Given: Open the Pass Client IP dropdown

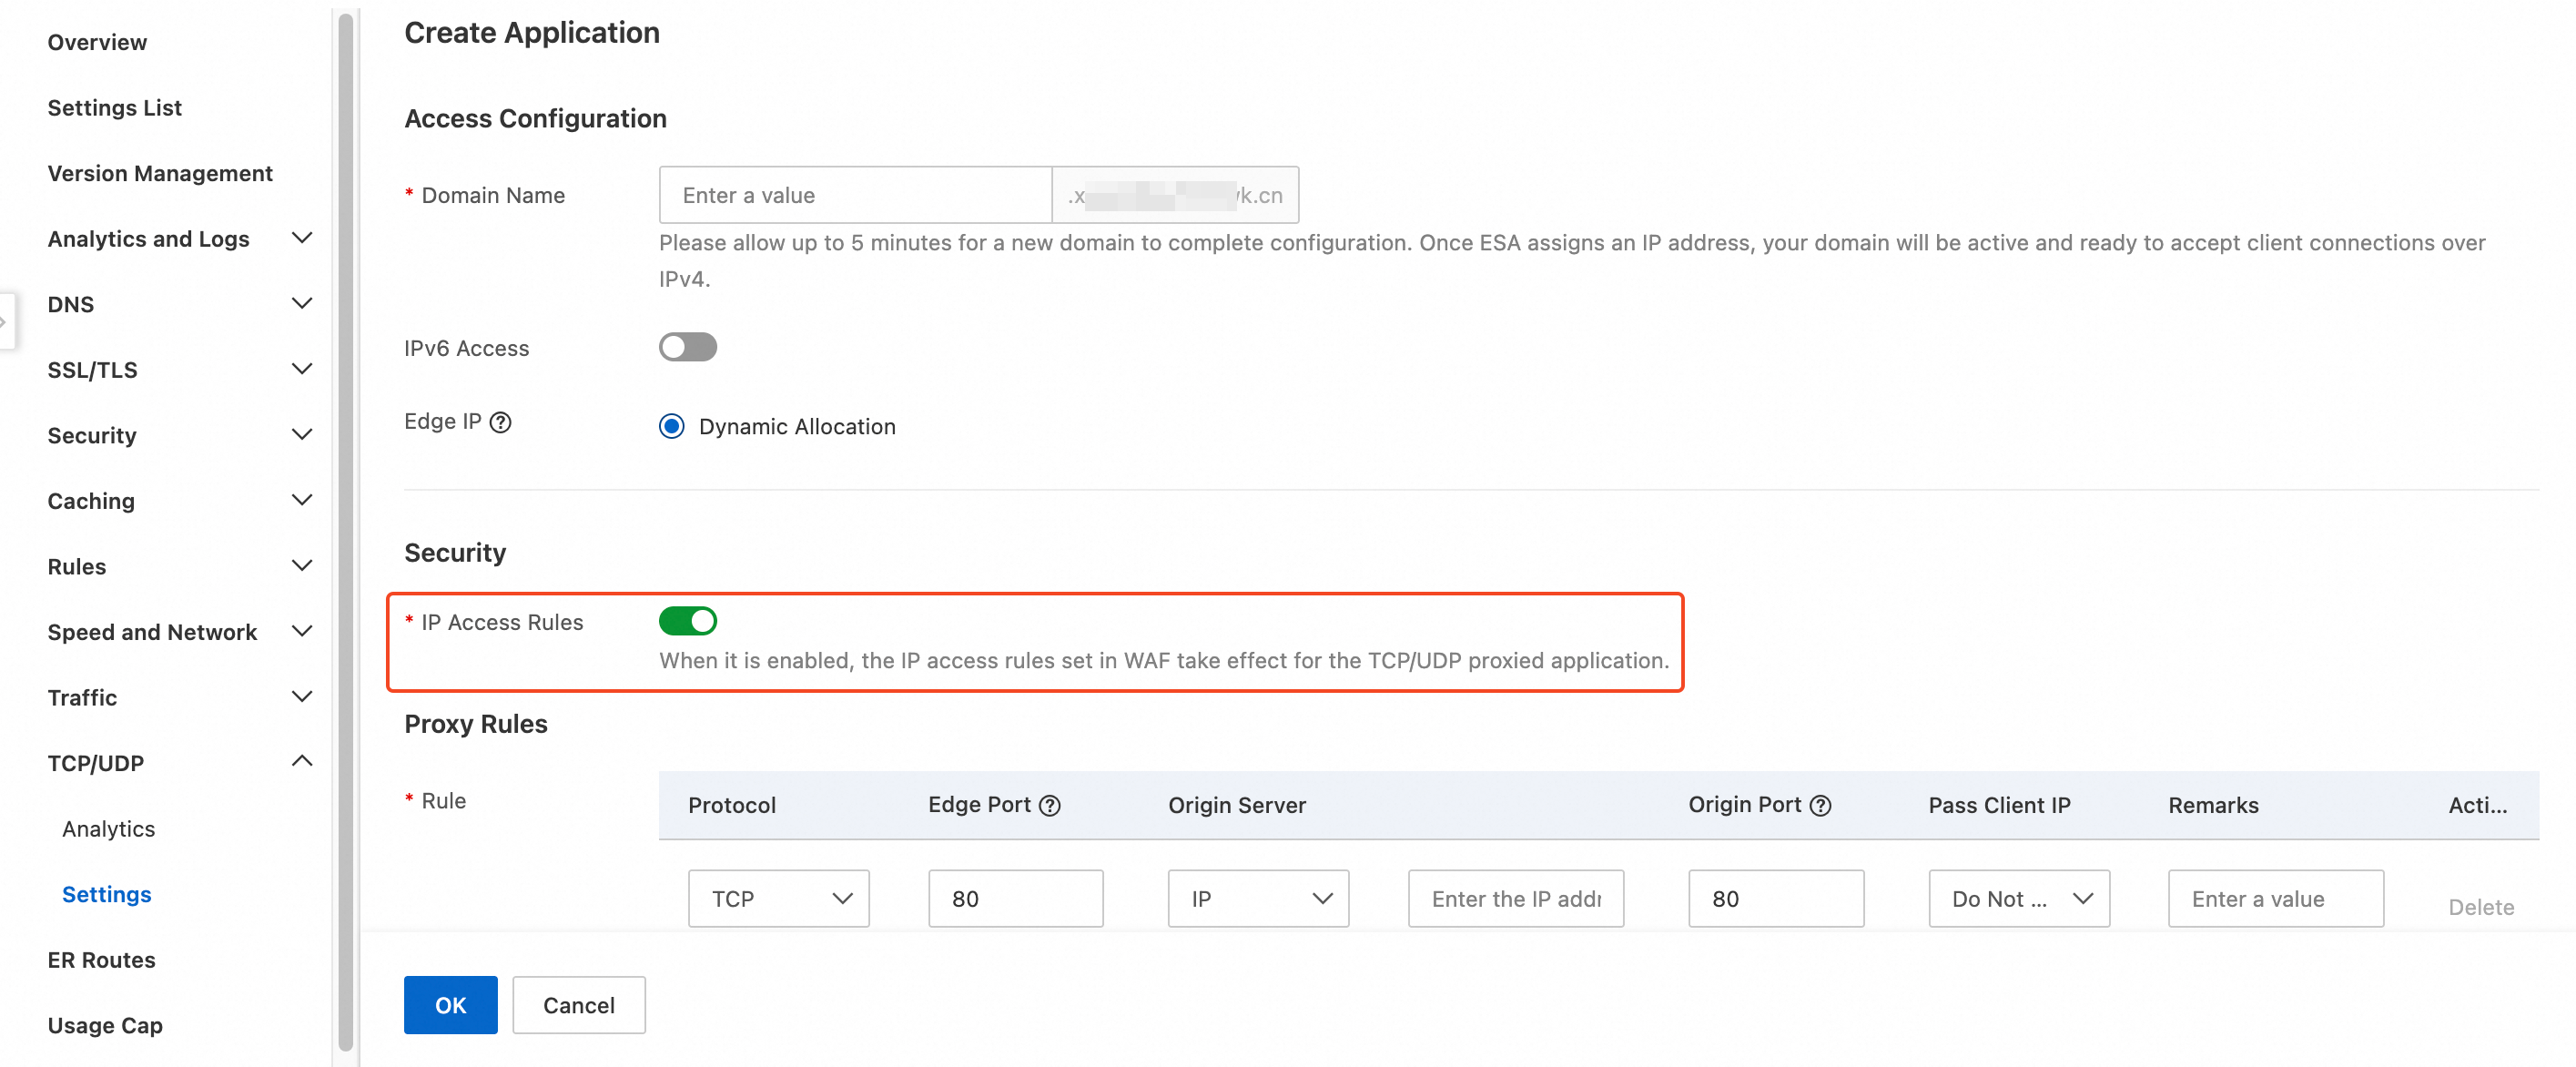Looking at the screenshot, I should coord(2018,898).
